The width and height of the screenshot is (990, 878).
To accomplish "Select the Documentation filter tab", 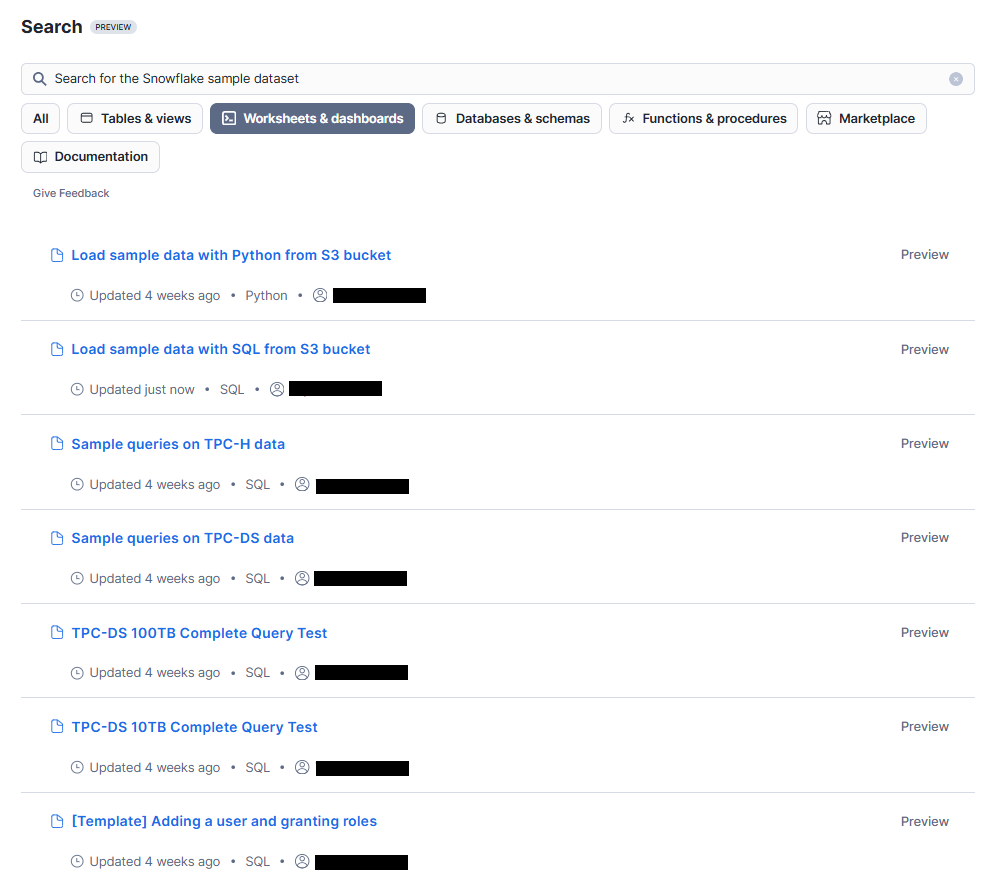I will [x=90, y=156].
